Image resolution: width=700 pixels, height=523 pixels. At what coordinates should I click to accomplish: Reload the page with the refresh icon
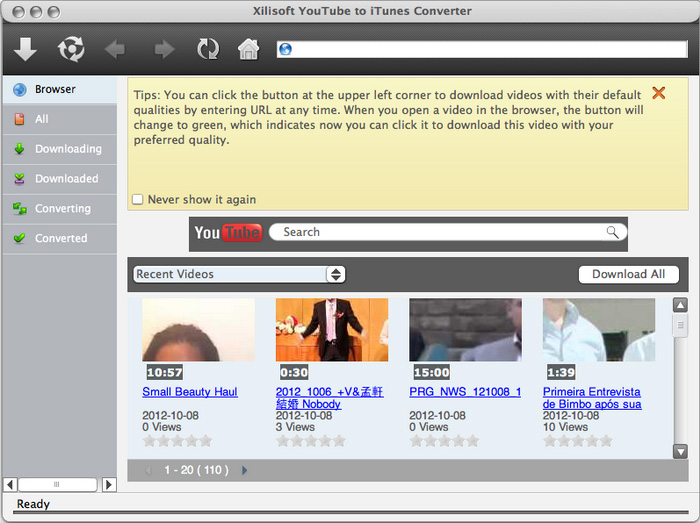click(208, 49)
